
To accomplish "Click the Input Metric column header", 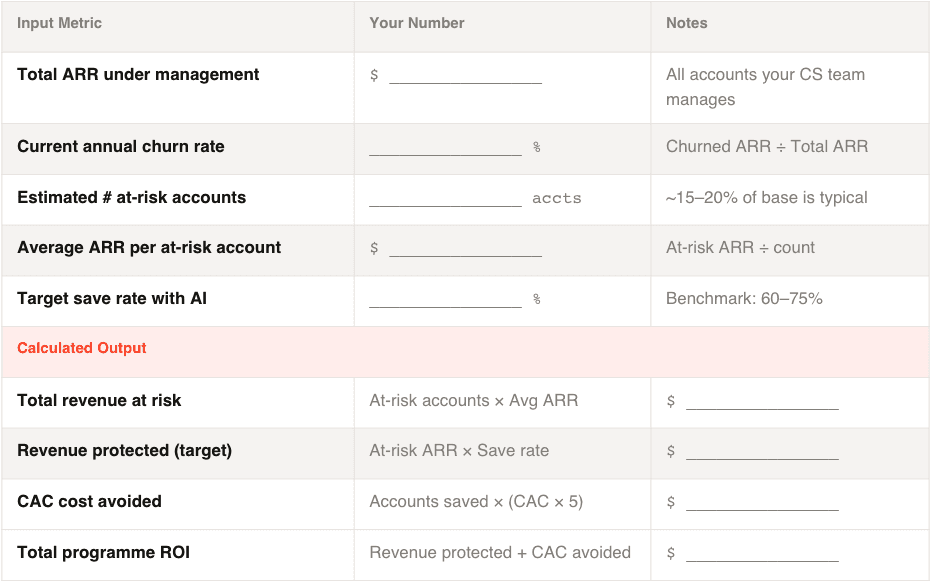I will 59,23.
